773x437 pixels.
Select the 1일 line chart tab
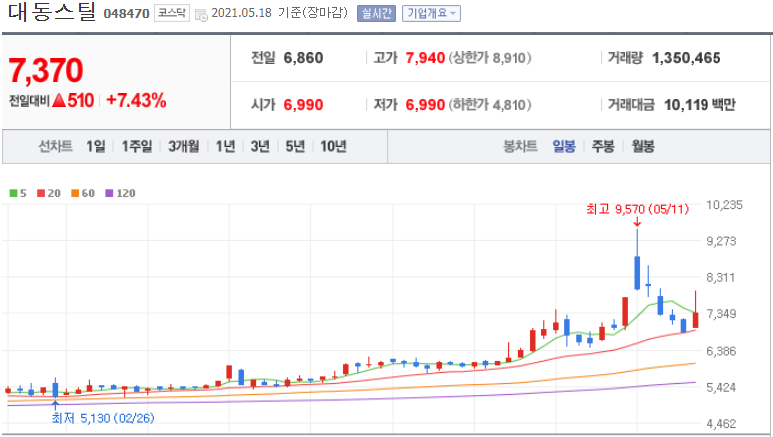tap(96, 146)
